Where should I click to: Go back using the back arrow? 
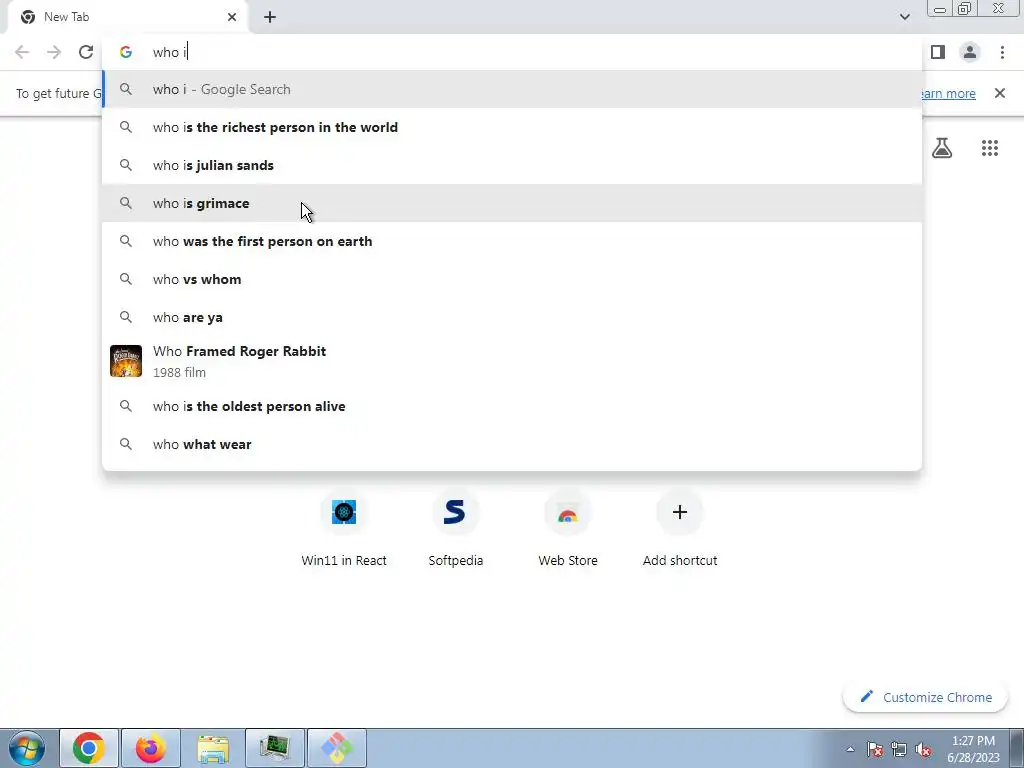pyautogui.click(x=22, y=52)
